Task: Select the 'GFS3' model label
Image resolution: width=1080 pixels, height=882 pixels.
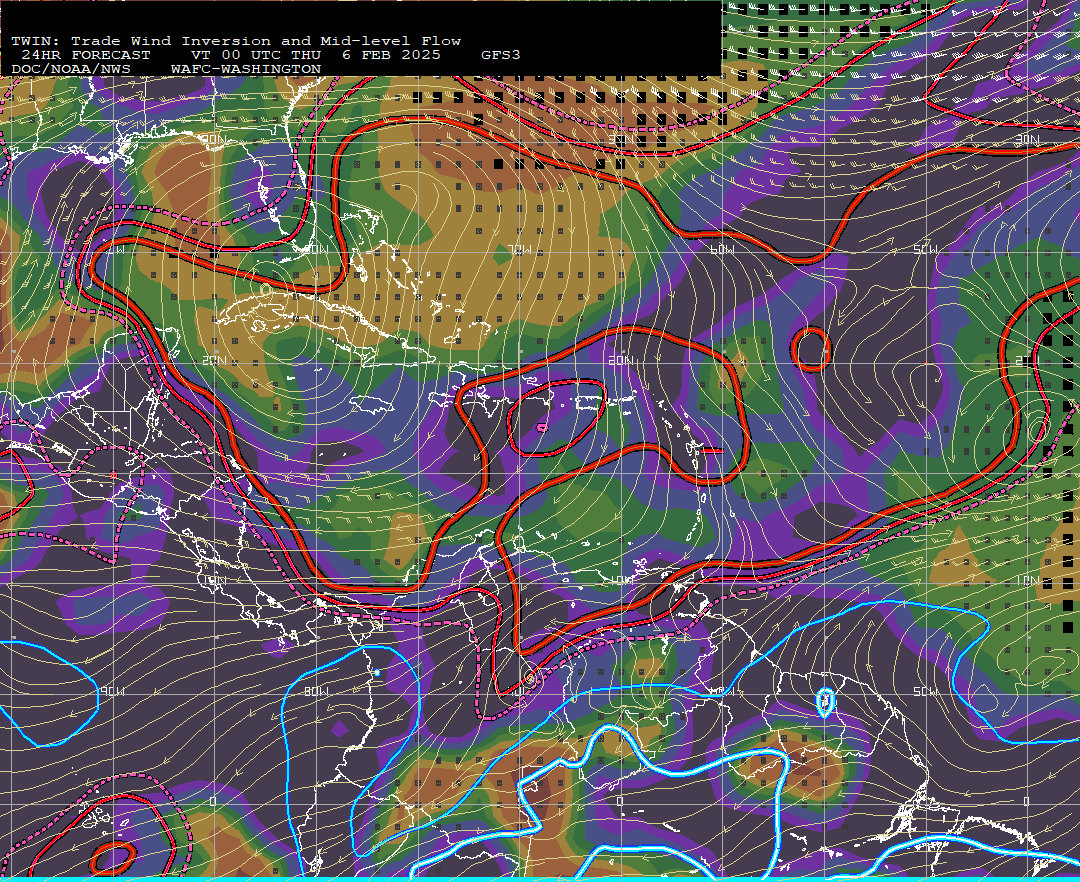Action: click(500, 55)
